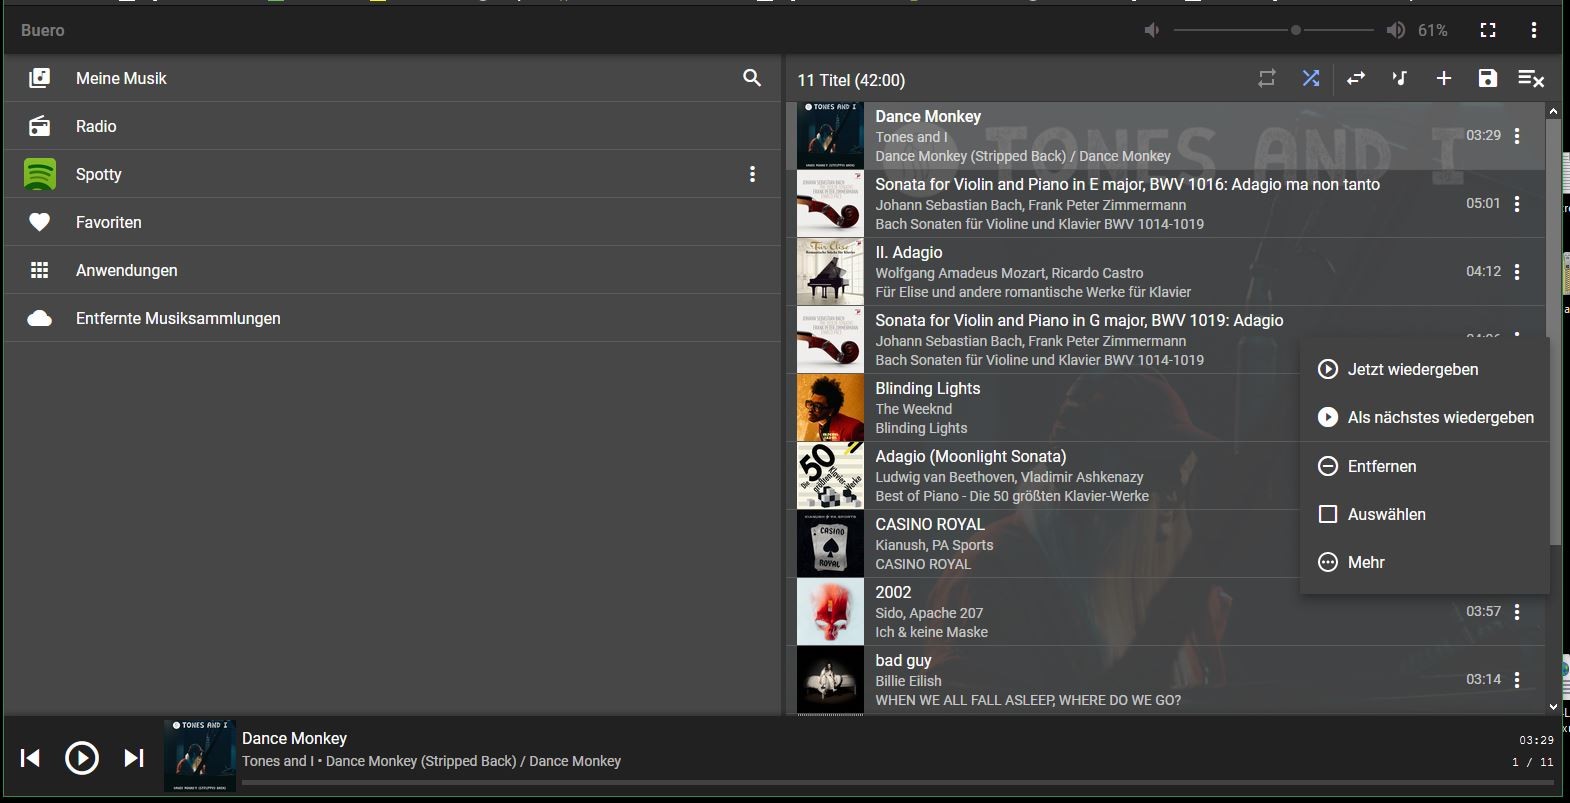Screen dimensions: 1570x803
Task: Click the plus icon in queue toolbar
Action: (1443, 78)
